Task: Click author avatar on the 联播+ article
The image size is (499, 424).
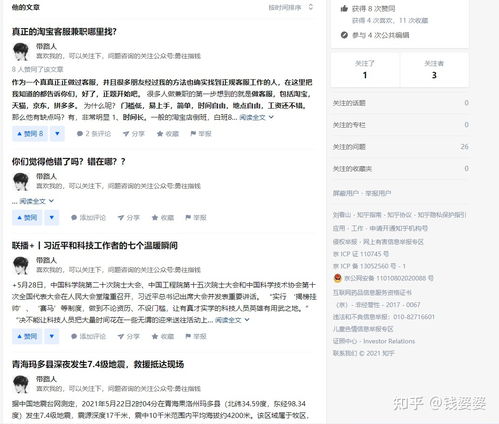Action: [x=21, y=266]
